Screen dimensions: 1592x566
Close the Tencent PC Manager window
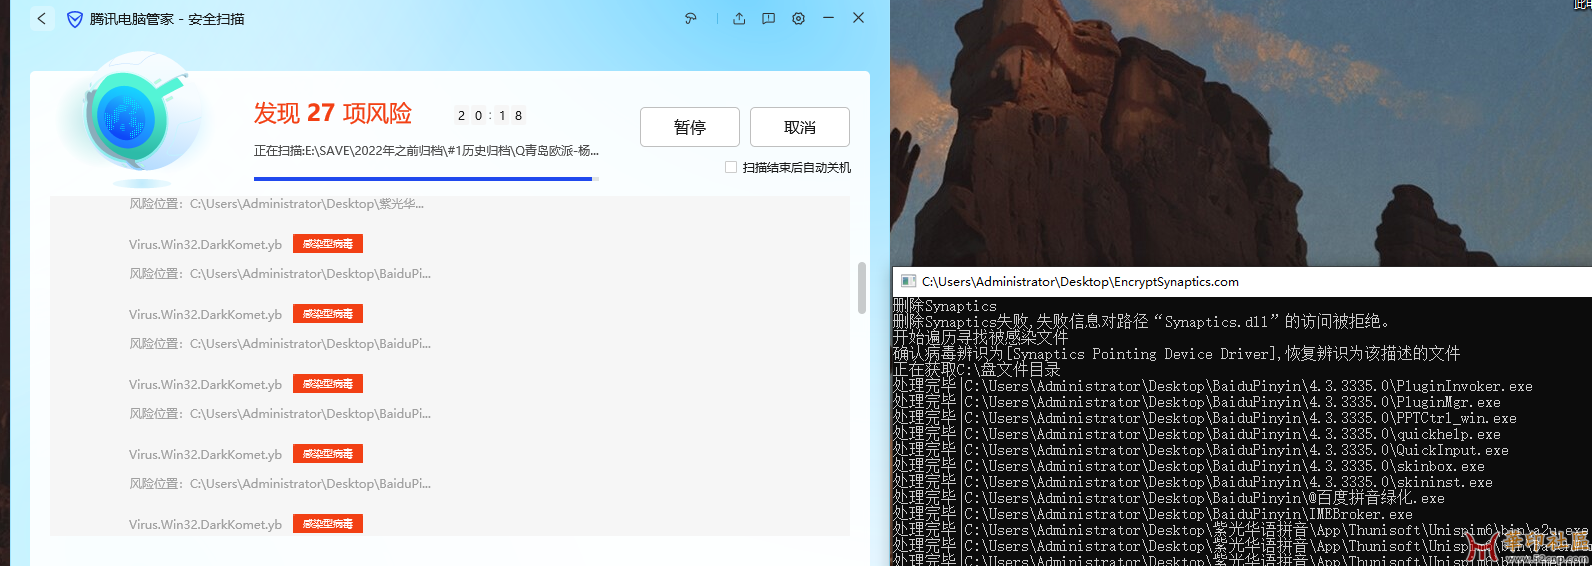pos(858,18)
